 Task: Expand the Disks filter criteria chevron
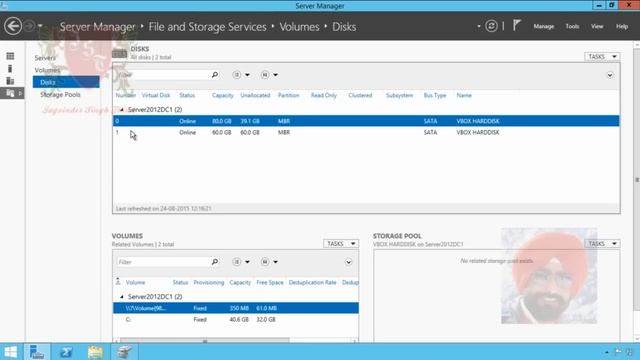click(x=610, y=75)
